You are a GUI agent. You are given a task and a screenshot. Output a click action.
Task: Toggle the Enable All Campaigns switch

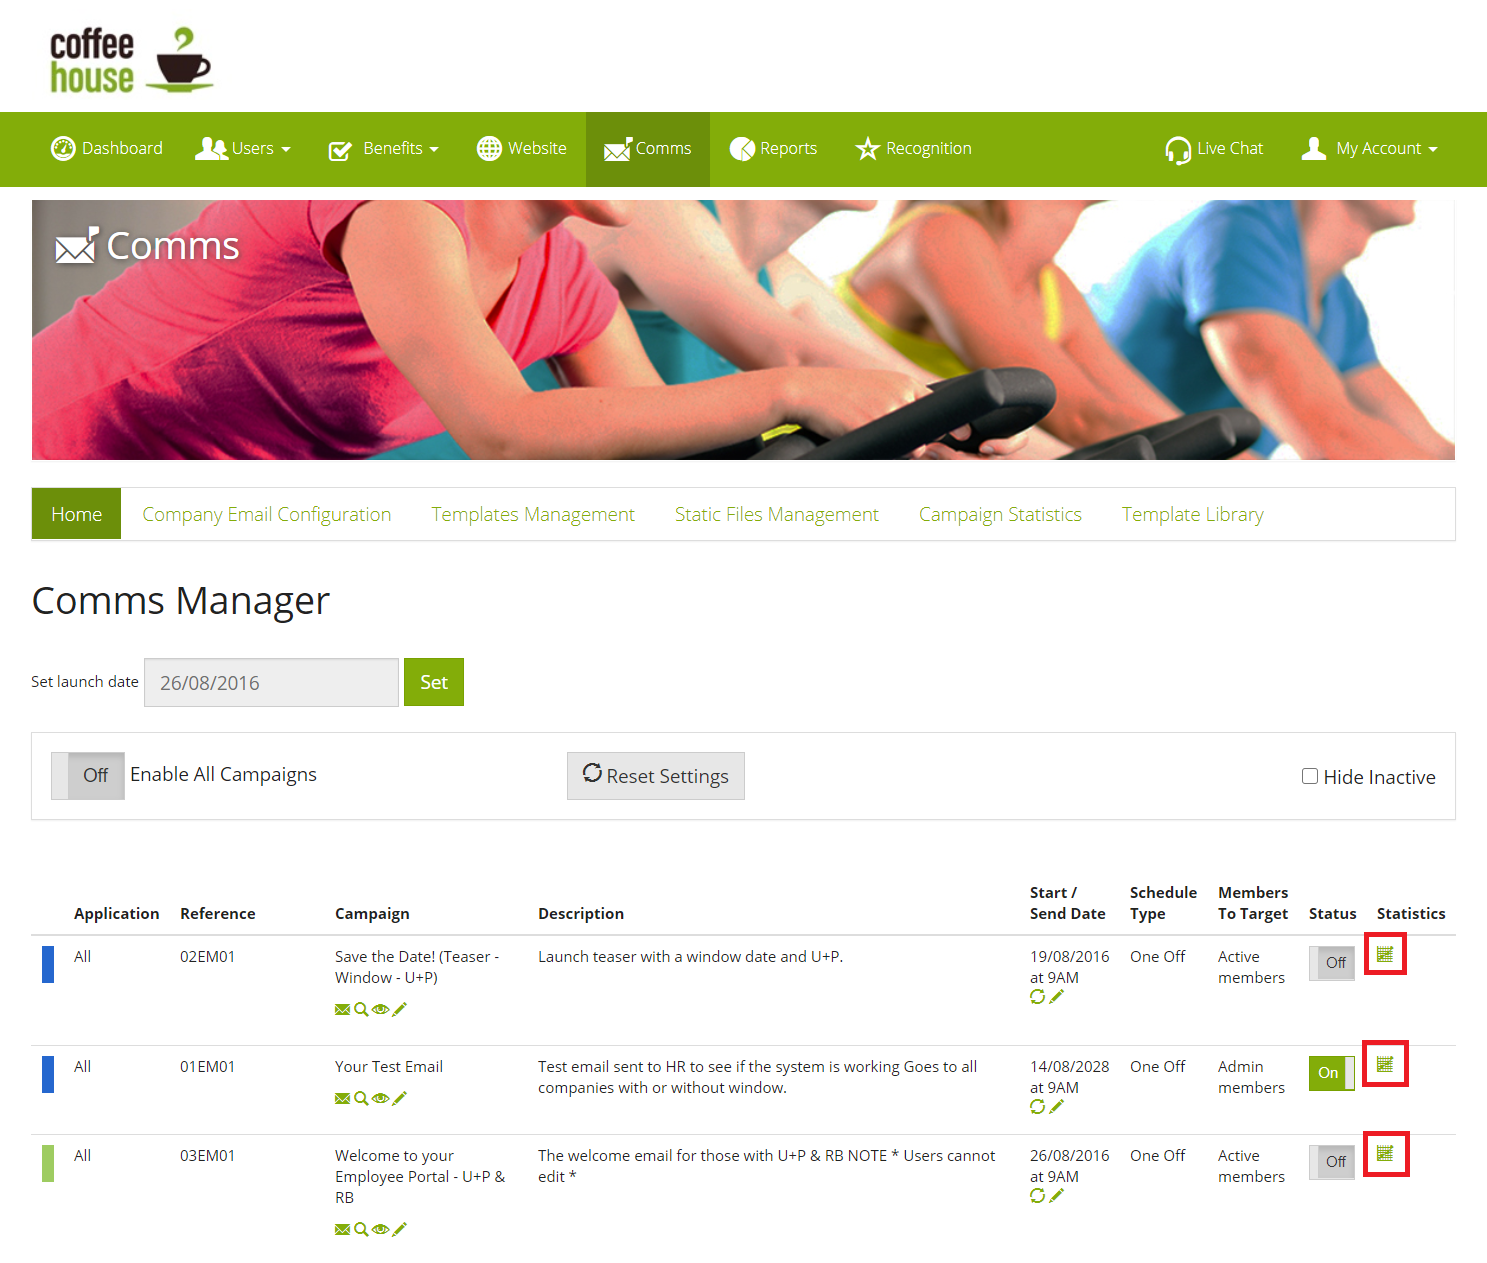tap(88, 776)
